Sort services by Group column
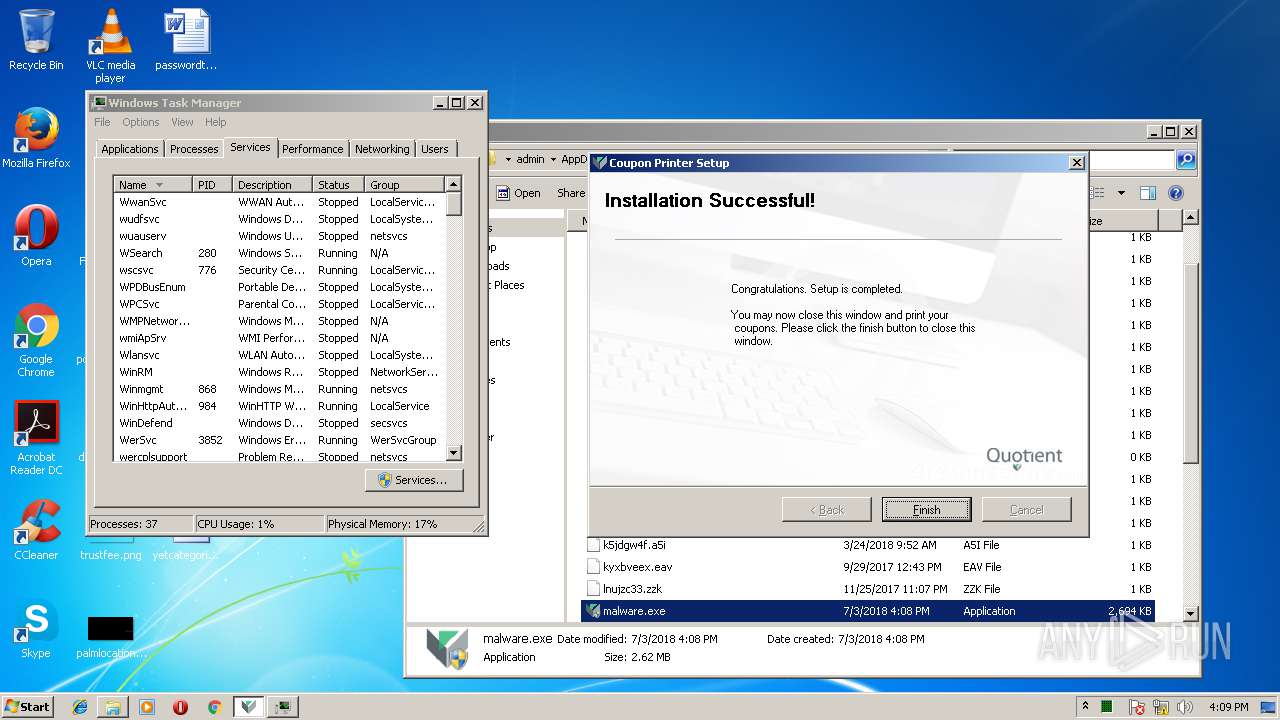 point(404,185)
